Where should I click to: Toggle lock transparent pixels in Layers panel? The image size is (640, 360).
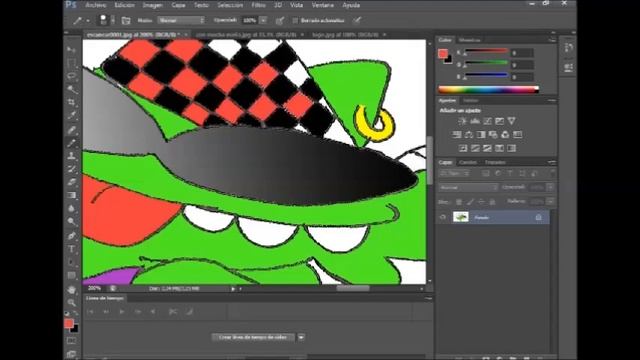459,201
